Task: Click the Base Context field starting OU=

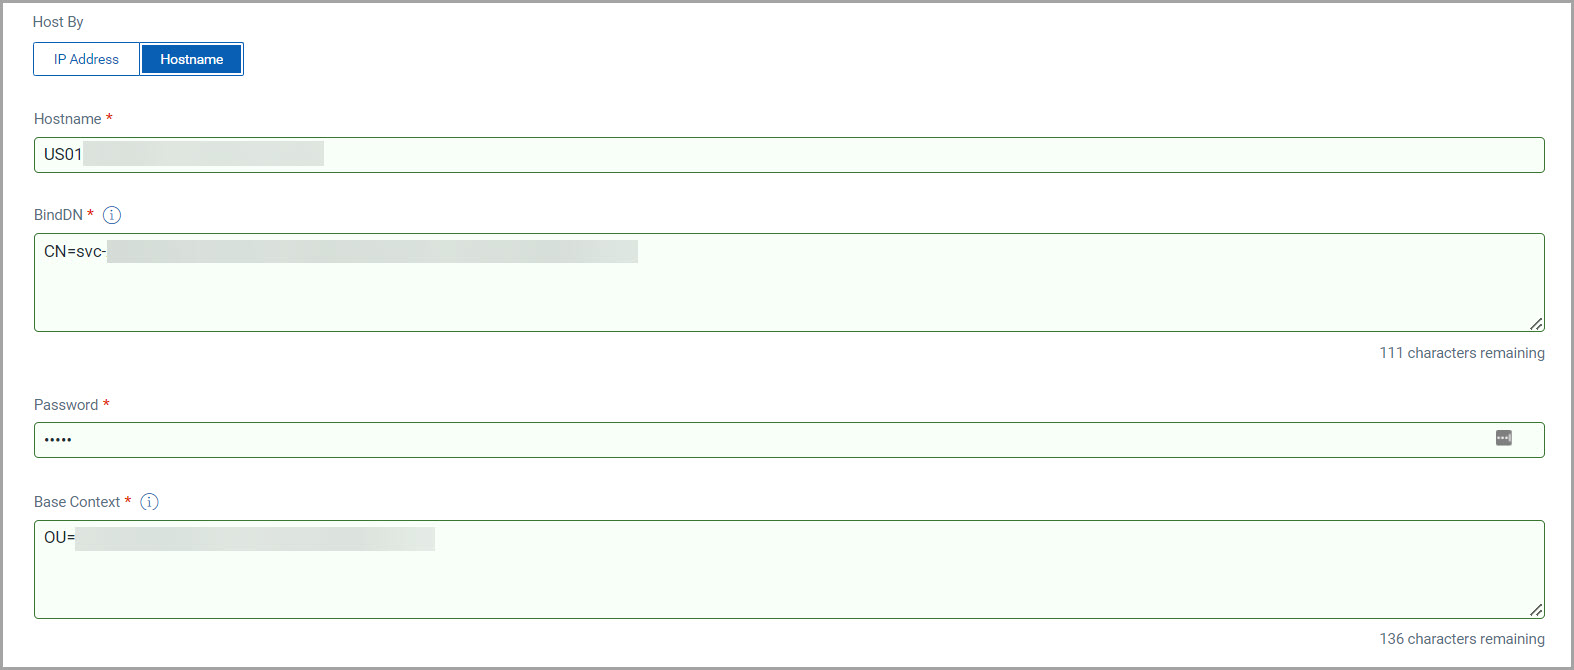Action: click(700, 568)
